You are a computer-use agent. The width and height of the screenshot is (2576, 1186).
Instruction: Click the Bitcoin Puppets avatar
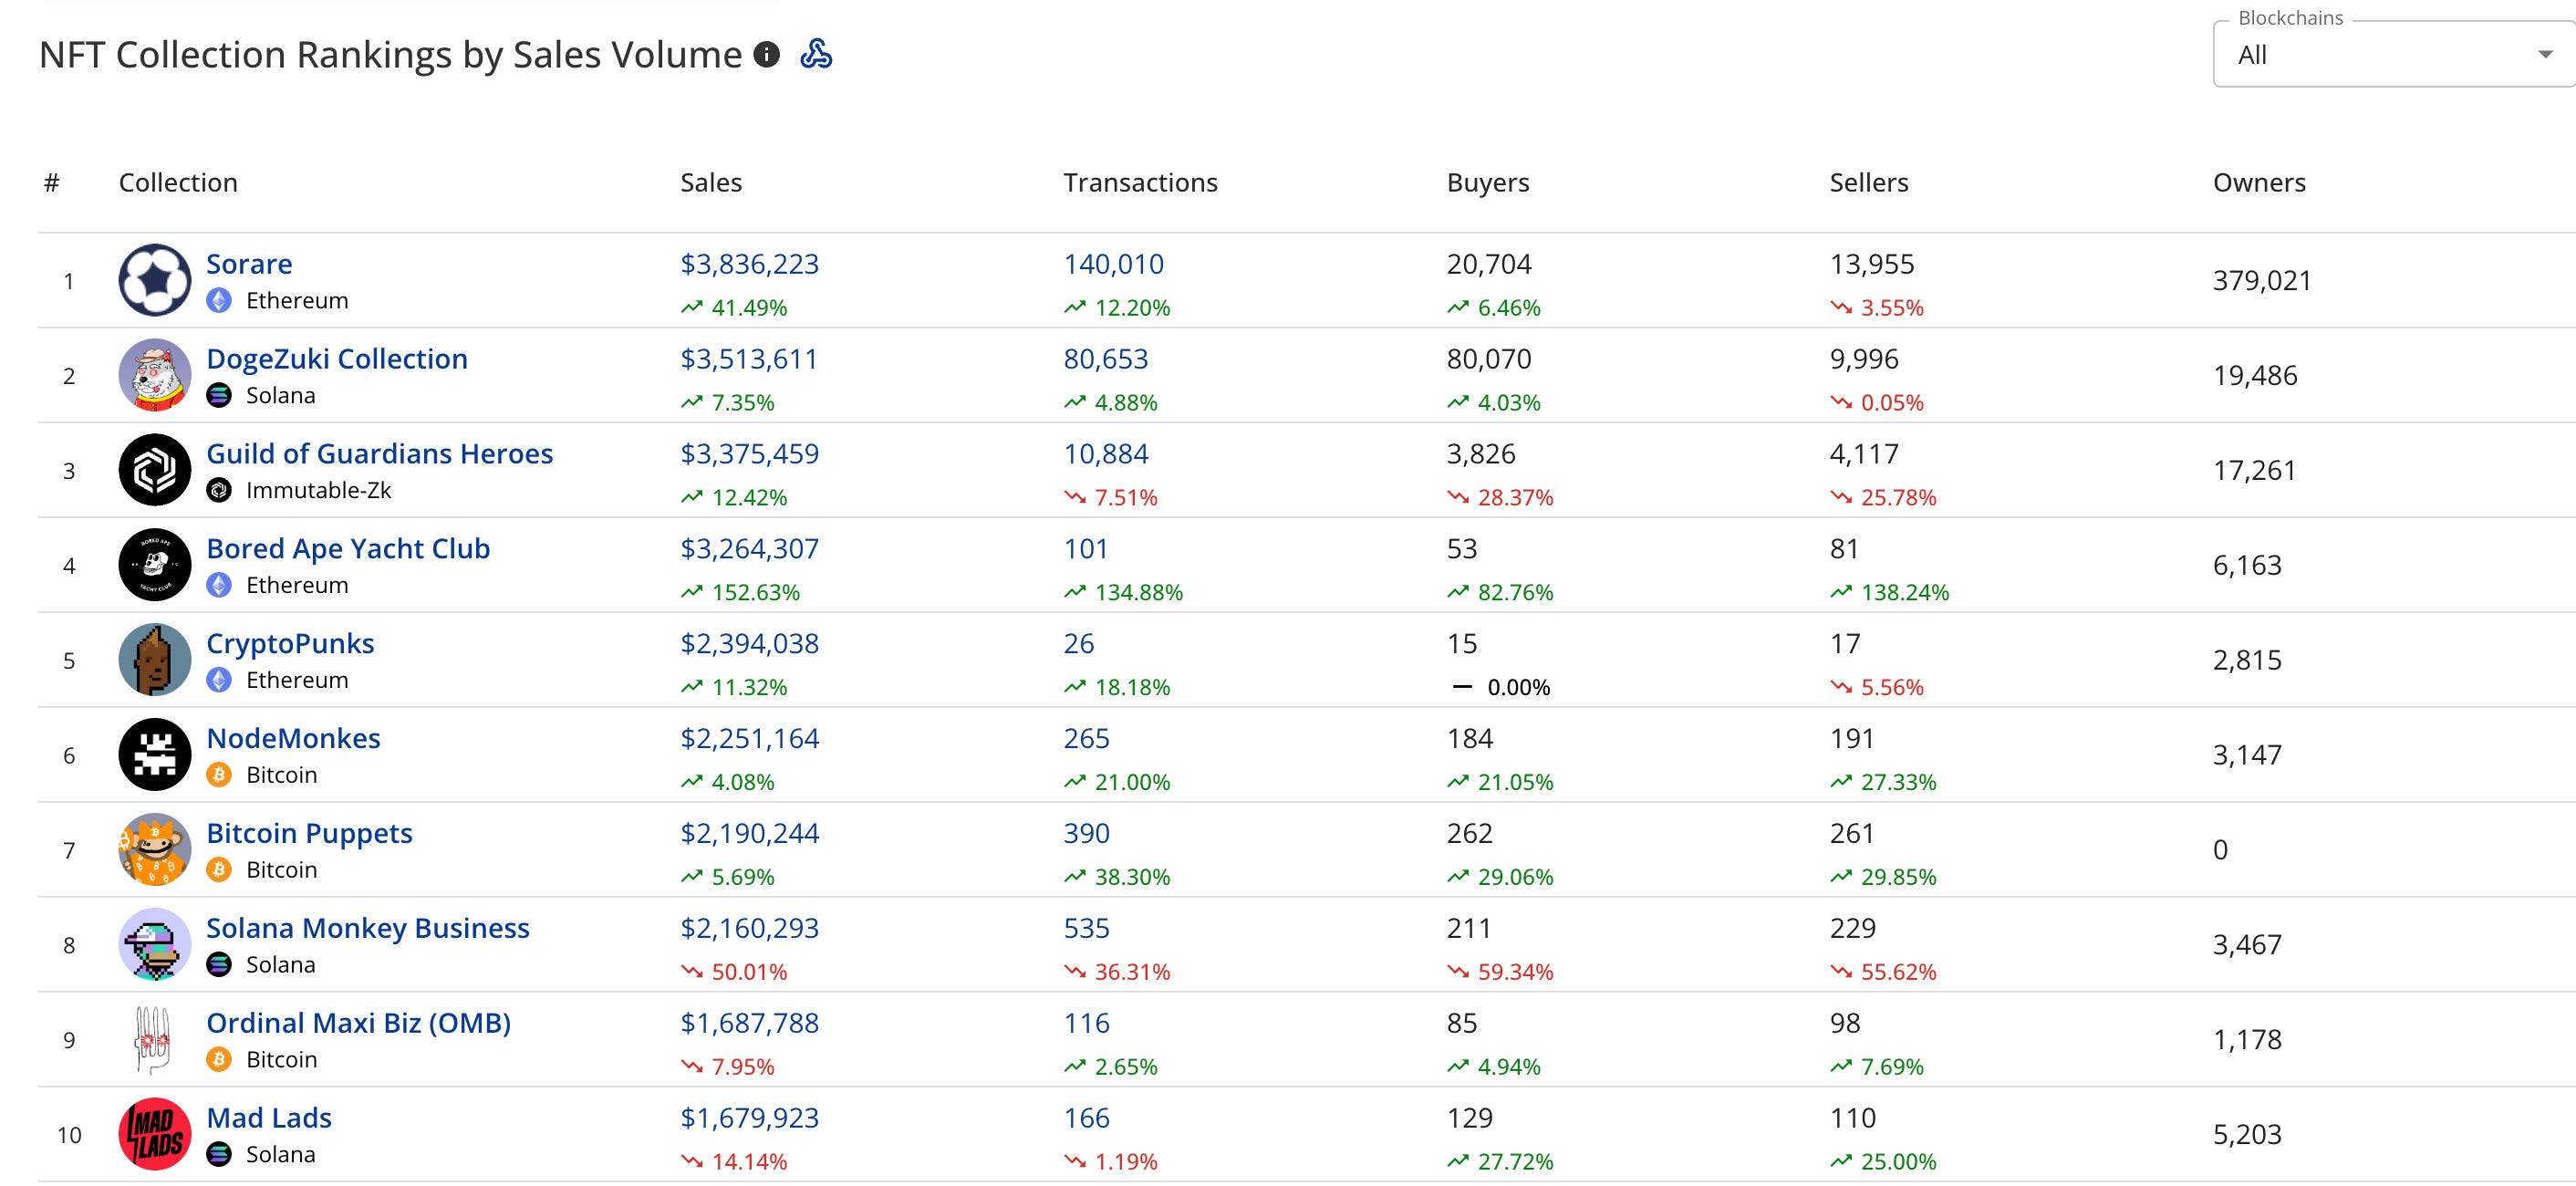(x=154, y=850)
